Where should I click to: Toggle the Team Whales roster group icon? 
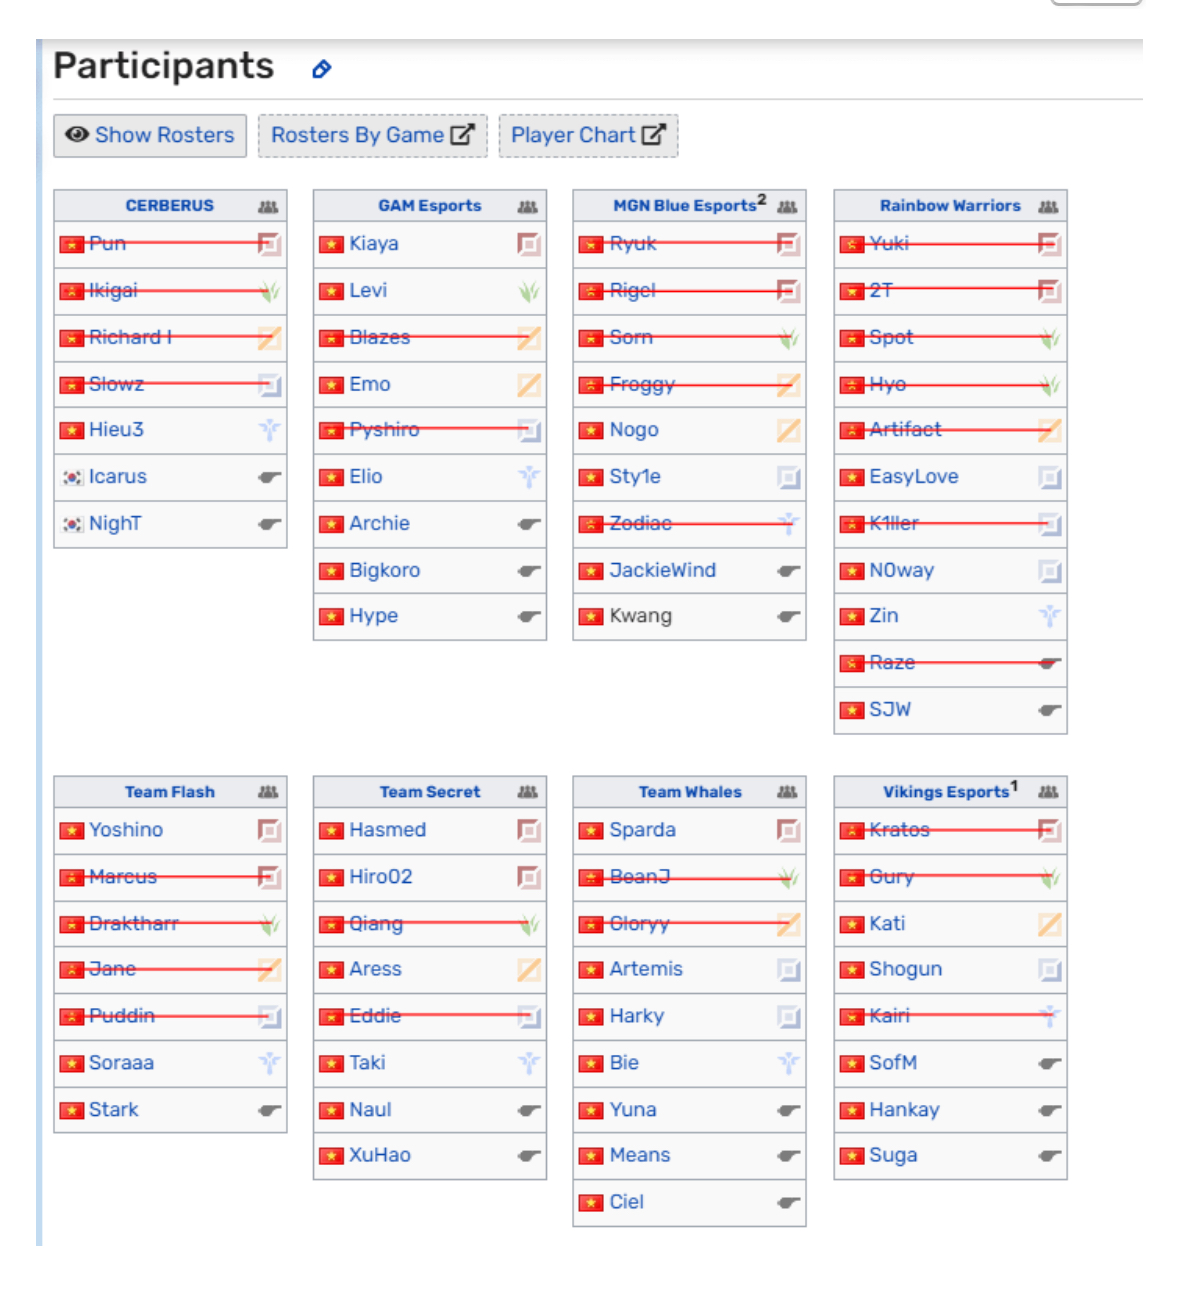pyautogui.click(x=787, y=792)
